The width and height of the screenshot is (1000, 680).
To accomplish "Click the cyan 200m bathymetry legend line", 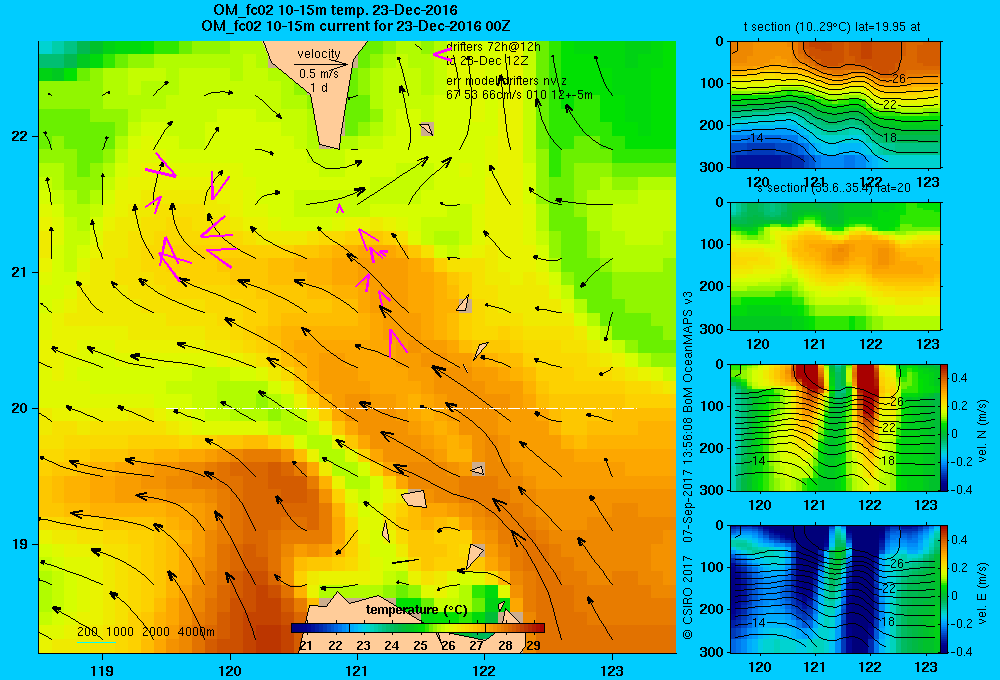I will click(96, 642).
